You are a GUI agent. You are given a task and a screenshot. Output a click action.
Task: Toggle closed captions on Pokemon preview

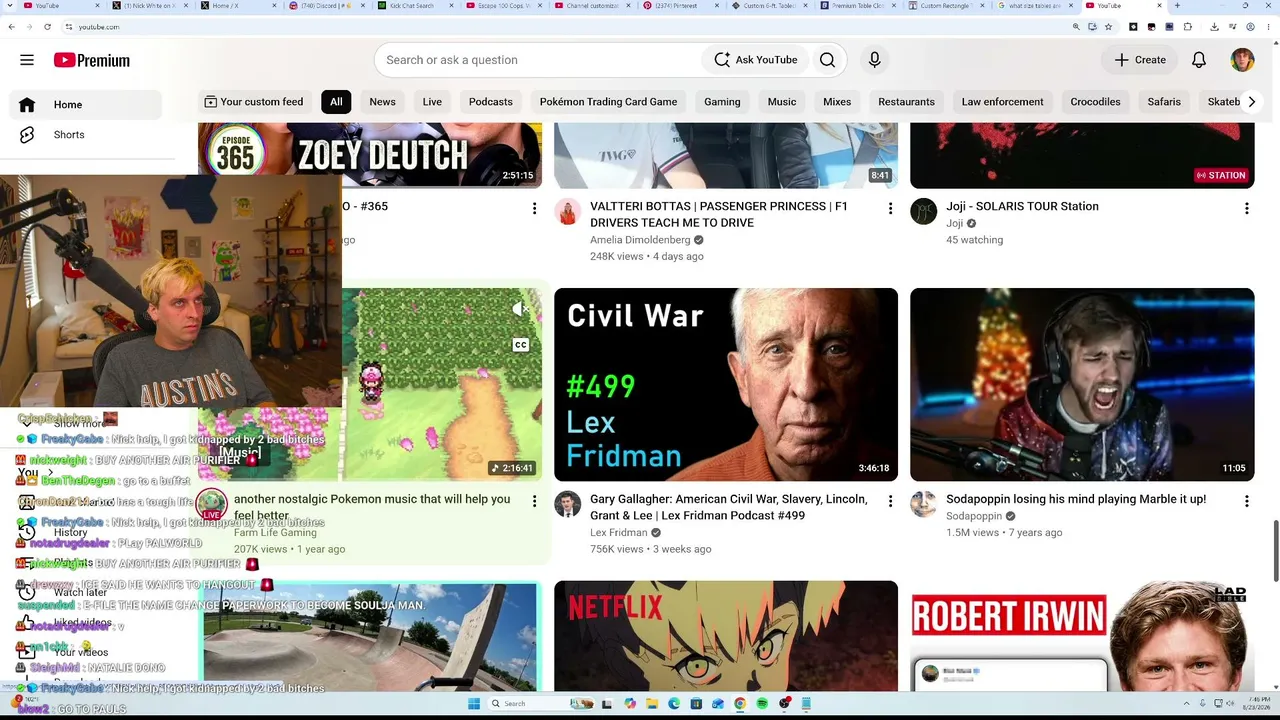pyautogui.click(x=520, y=345)
